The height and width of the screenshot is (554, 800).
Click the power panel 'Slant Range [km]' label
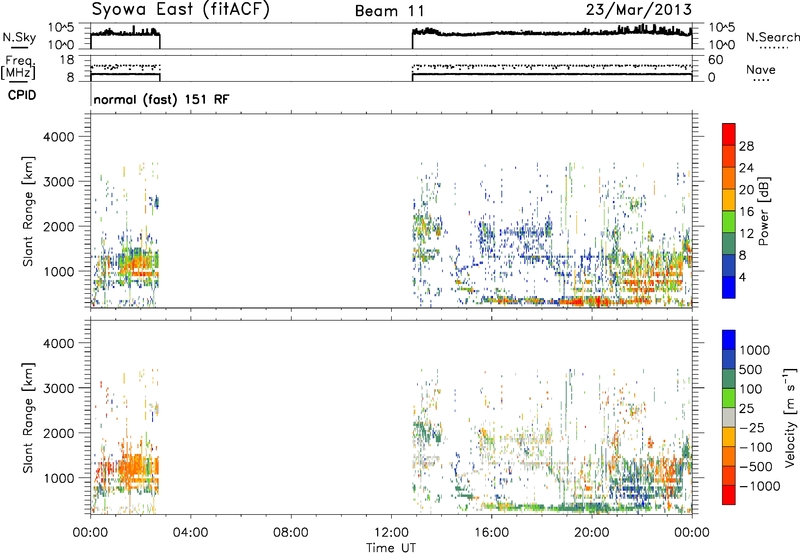point(28,211)
